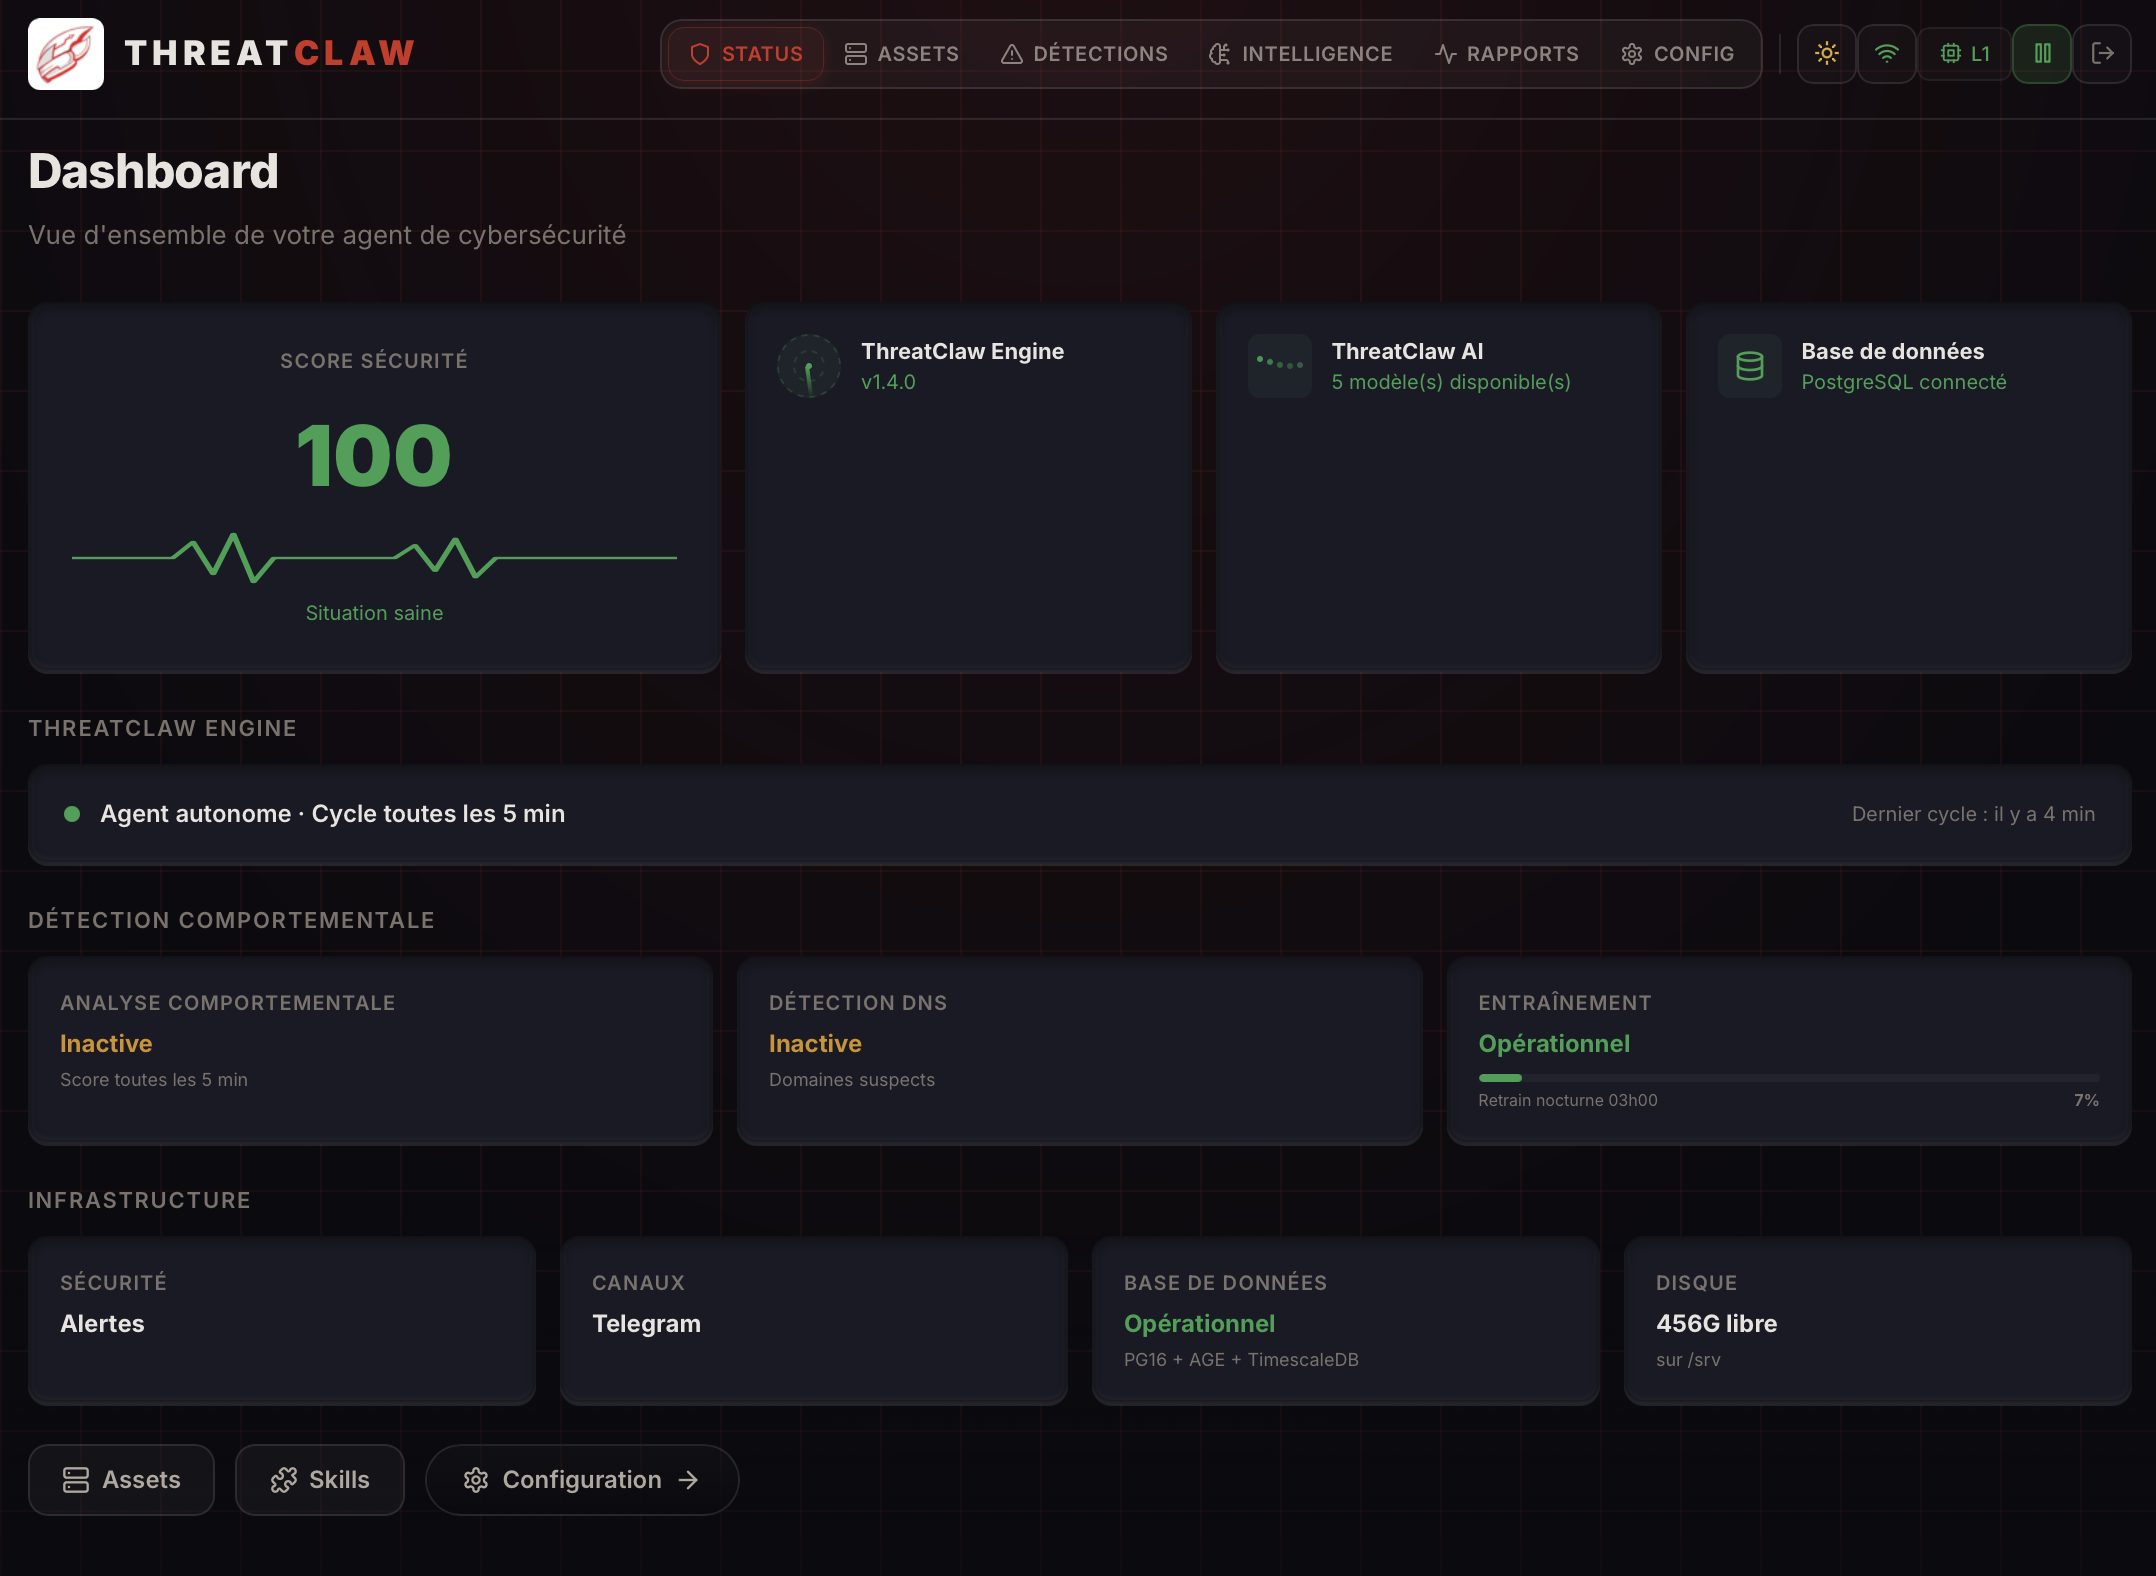Open the Assets tab via its server icon
The width and height of the screenshot is (2156, 1576).
coord(857,54)
